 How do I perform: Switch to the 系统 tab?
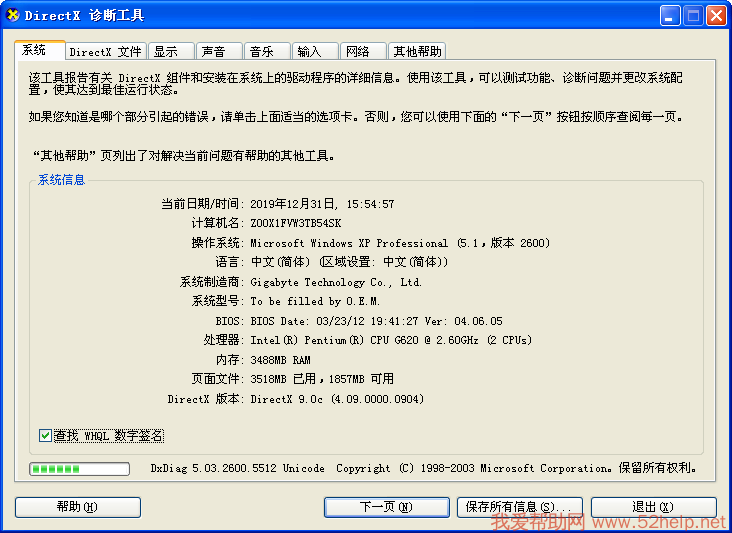[40, 50]
